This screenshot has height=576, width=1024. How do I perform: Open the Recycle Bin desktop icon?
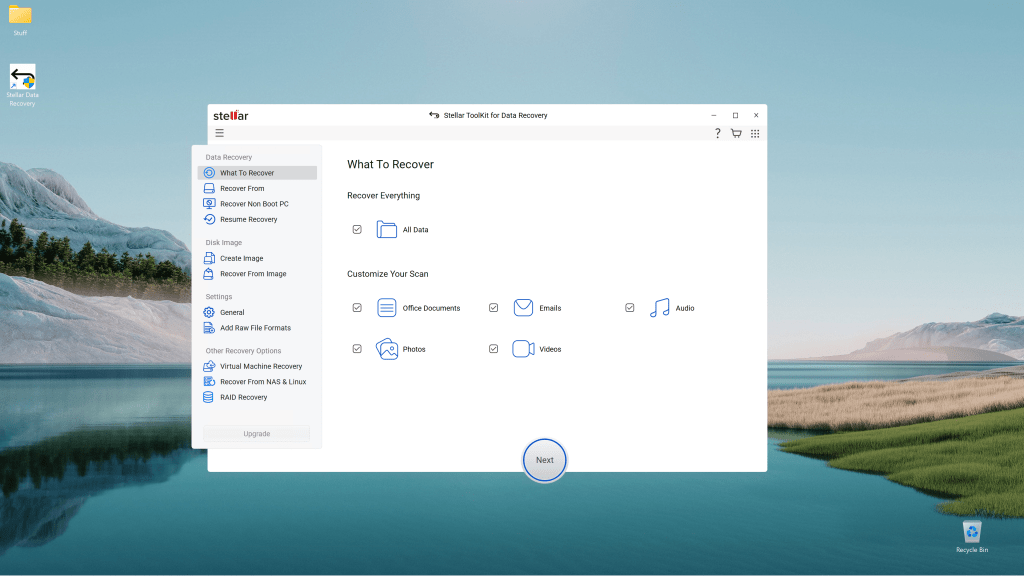(971, 535)
